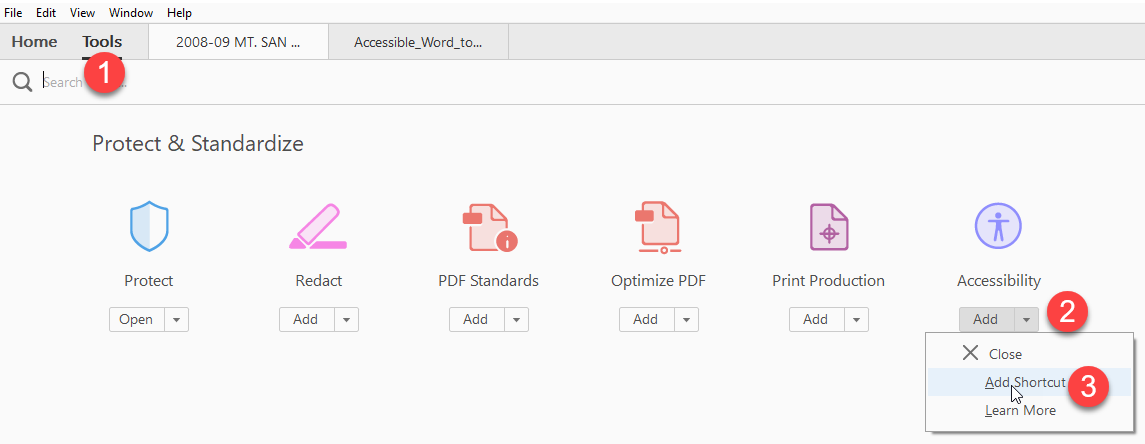The height and width of the screenshot is (444, 1145).
Task: Click the search magnifier icon
Action: point(22,82)
